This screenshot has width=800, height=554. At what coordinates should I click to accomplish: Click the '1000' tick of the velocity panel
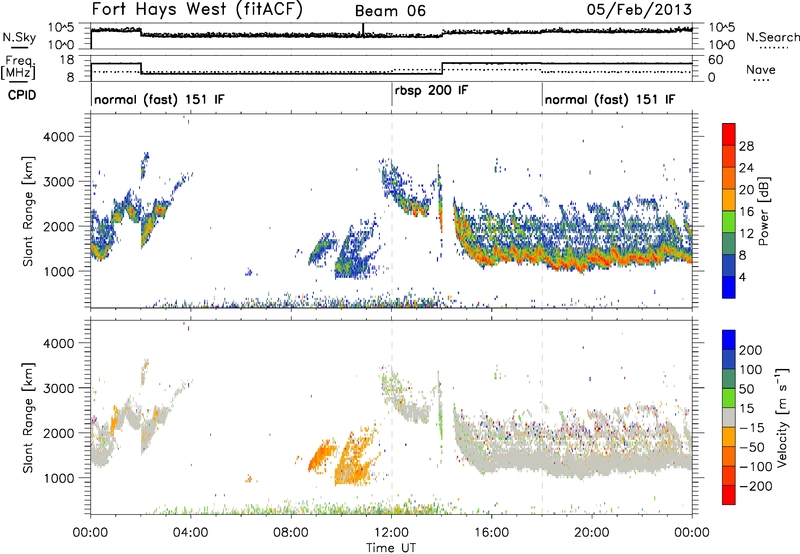pos(58,478)
